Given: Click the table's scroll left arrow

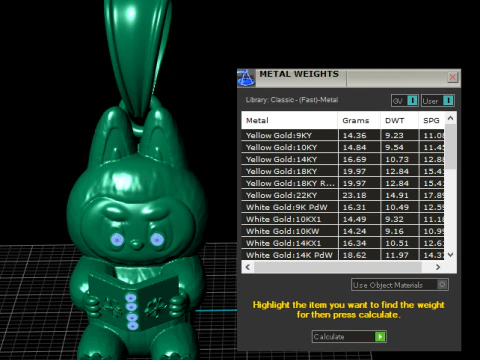Looking at the screenshot, I should point(248,267).
